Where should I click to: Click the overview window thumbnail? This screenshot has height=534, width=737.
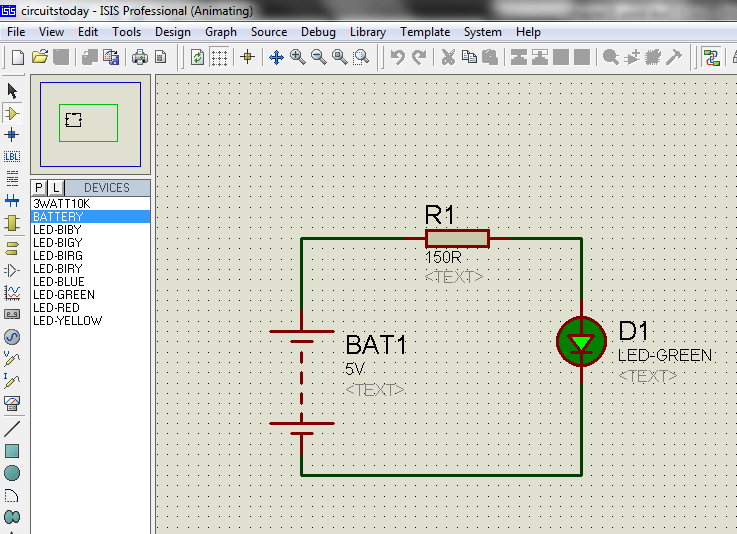[x=90, y=124]
